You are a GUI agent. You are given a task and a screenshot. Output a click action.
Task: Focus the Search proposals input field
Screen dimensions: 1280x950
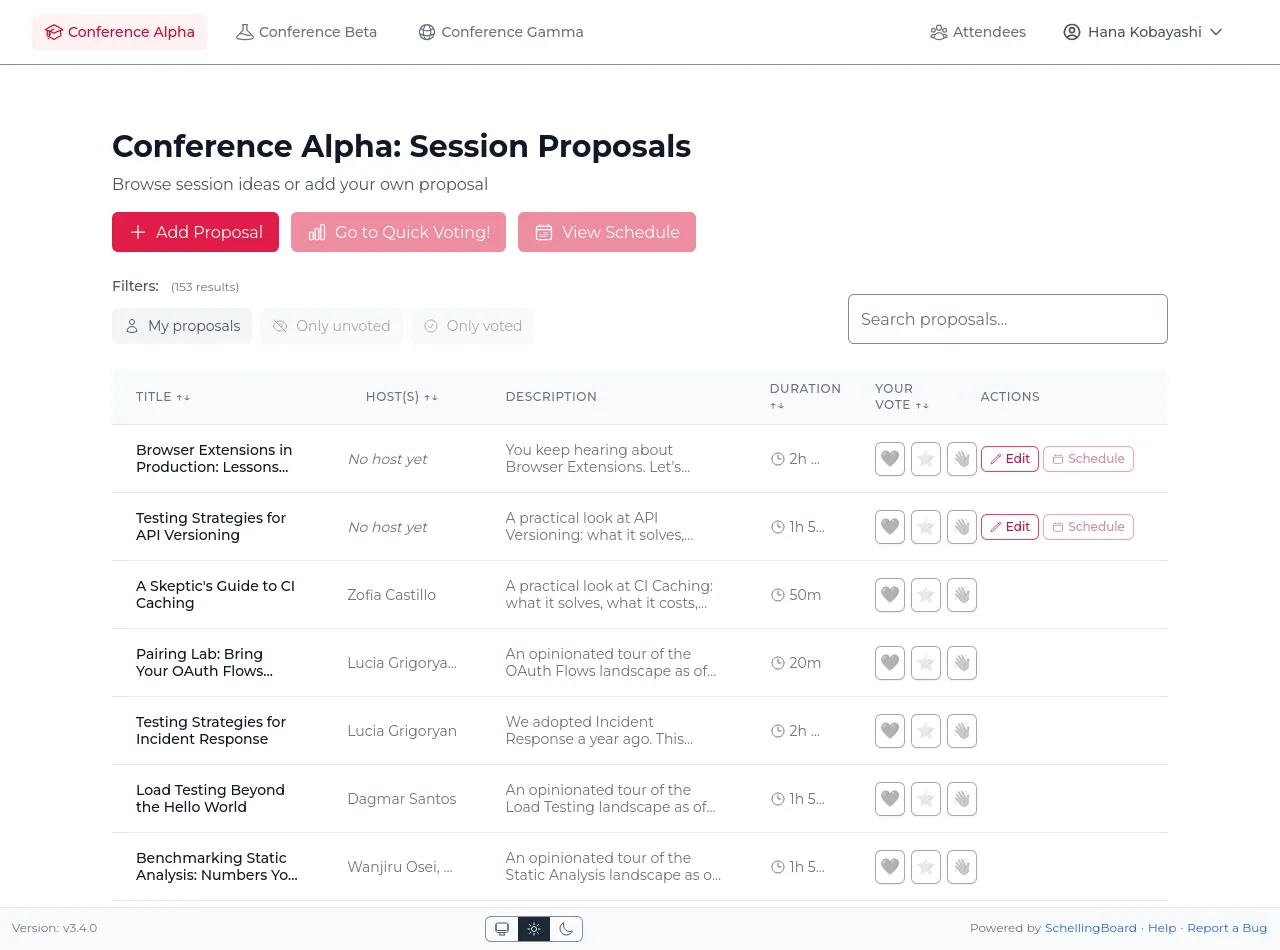[x=1008, y=319]
